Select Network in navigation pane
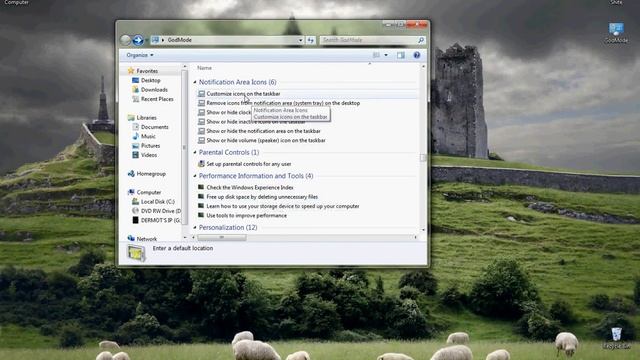The image size is (640, 360). point(147,239)
